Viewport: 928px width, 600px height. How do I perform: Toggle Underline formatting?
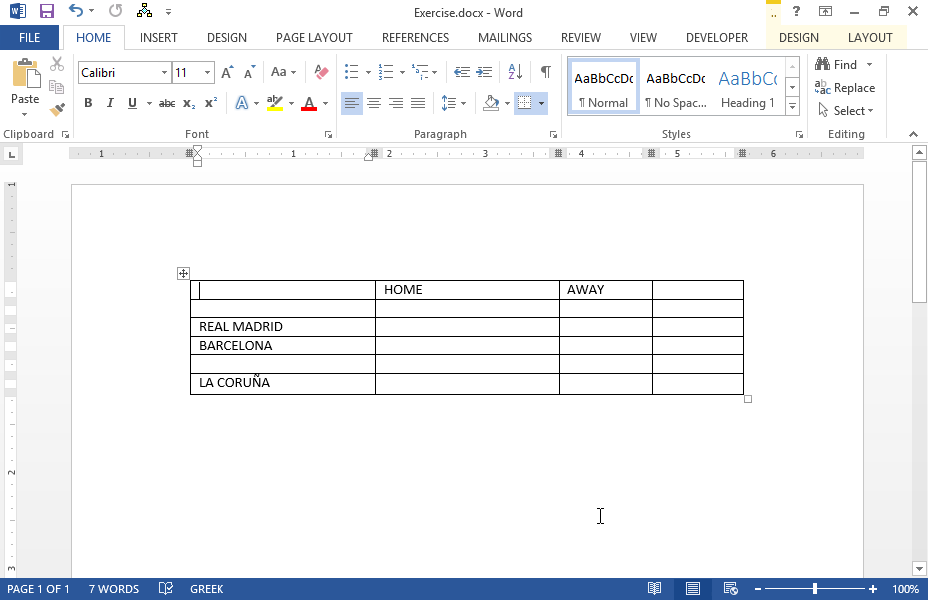click(132, 103)
